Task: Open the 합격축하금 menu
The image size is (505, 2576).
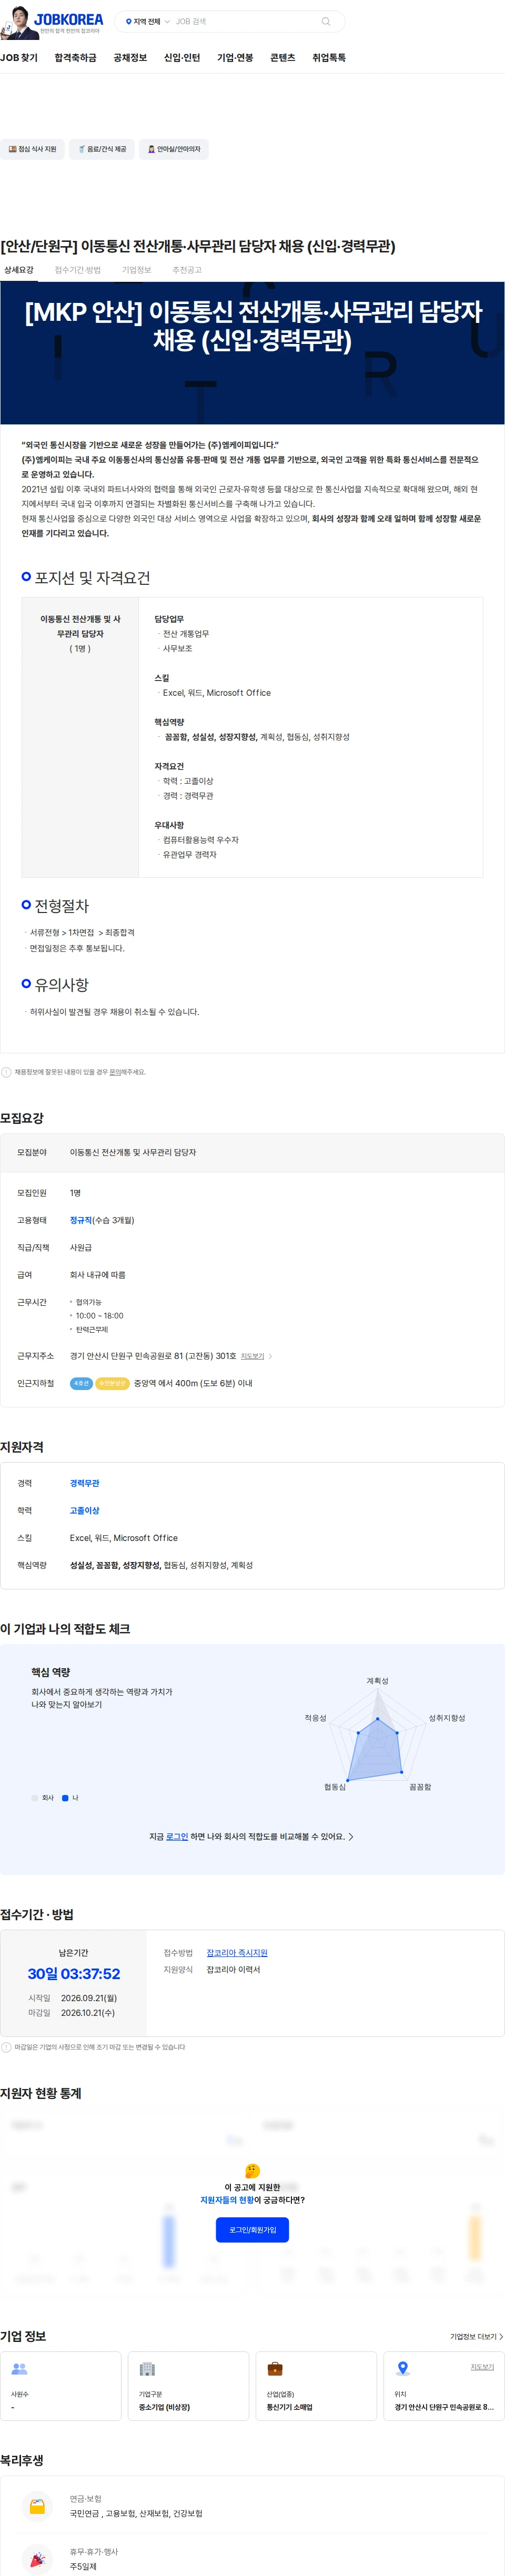Action: click(76, 58)
